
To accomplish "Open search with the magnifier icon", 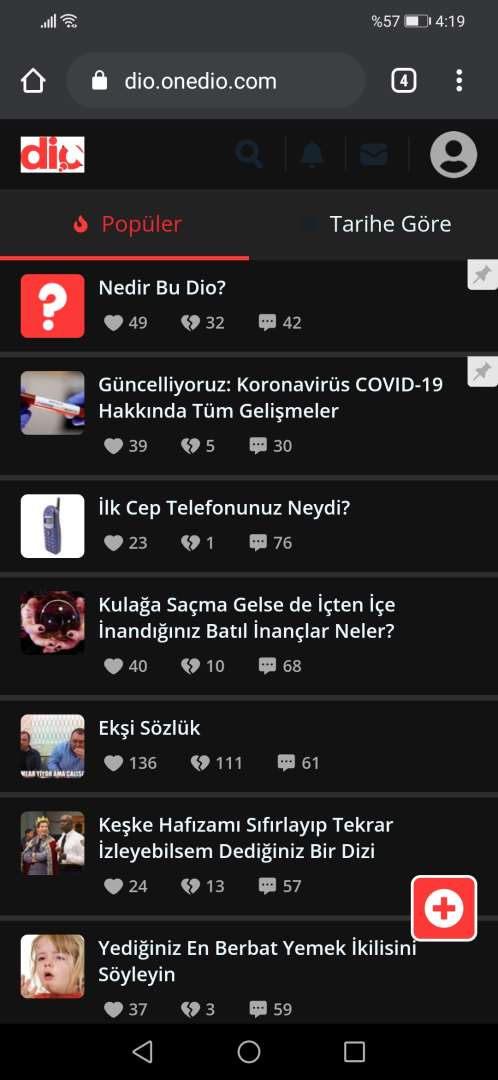I will tap(249, 154).
